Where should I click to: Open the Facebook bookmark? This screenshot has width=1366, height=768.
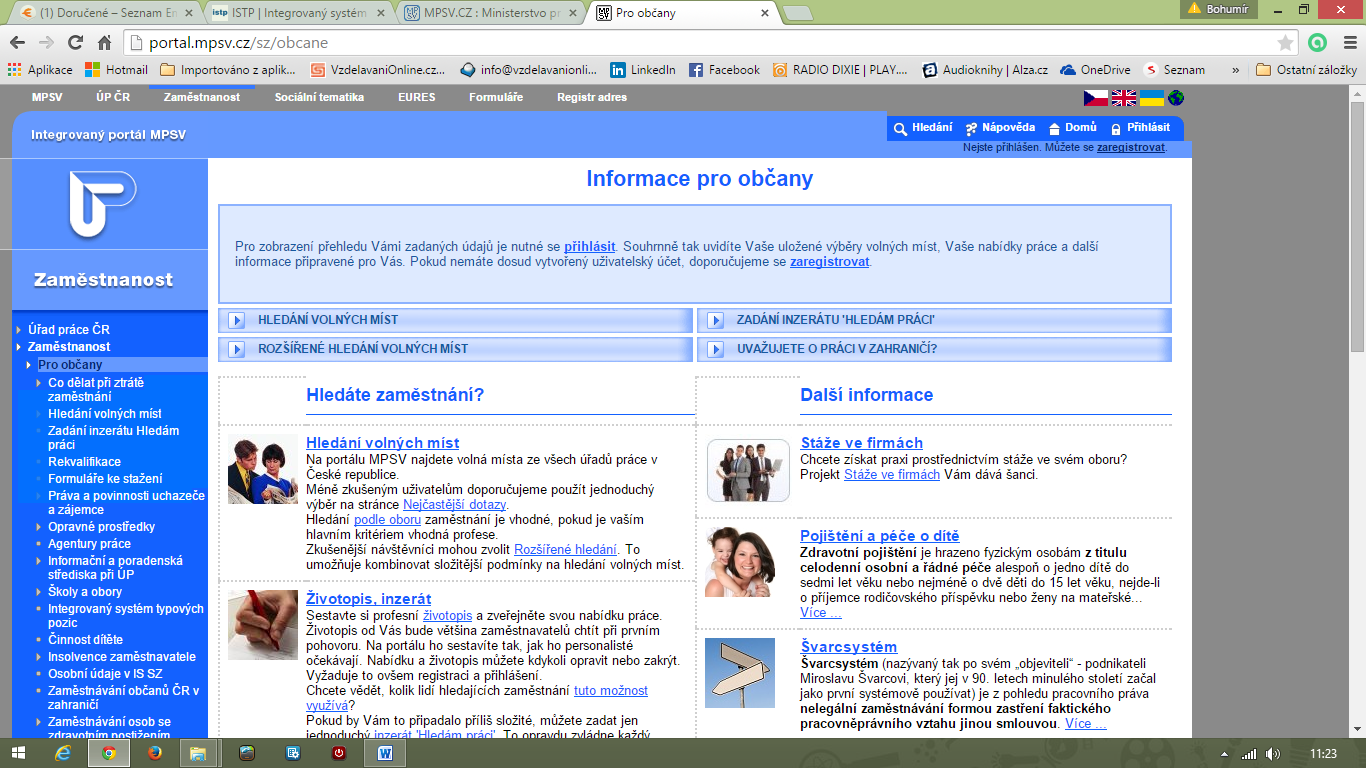click(x=724, y=70)
